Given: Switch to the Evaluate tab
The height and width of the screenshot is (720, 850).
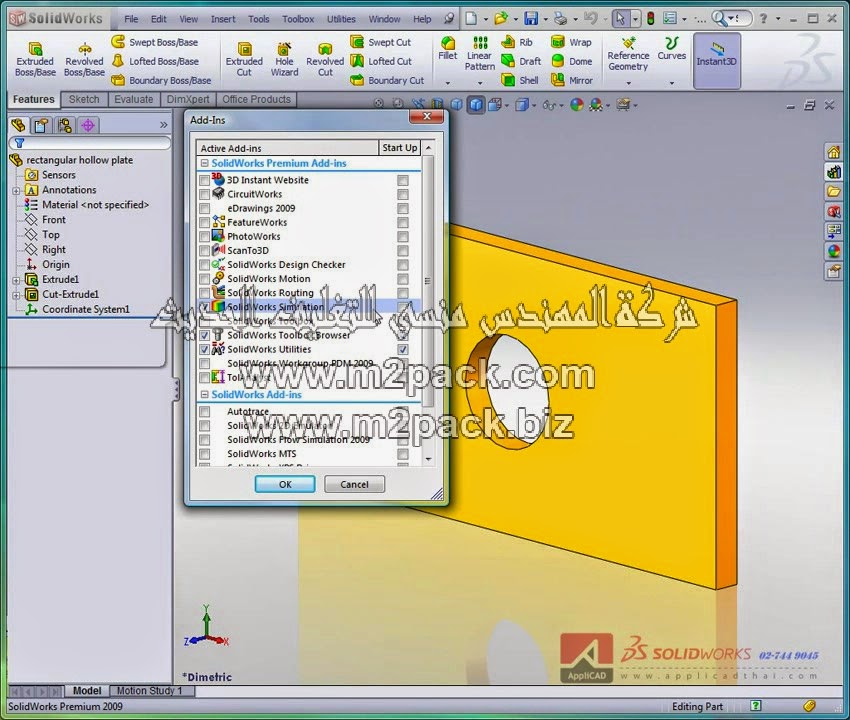Looking at the screenshot, I should pos(134,99).
